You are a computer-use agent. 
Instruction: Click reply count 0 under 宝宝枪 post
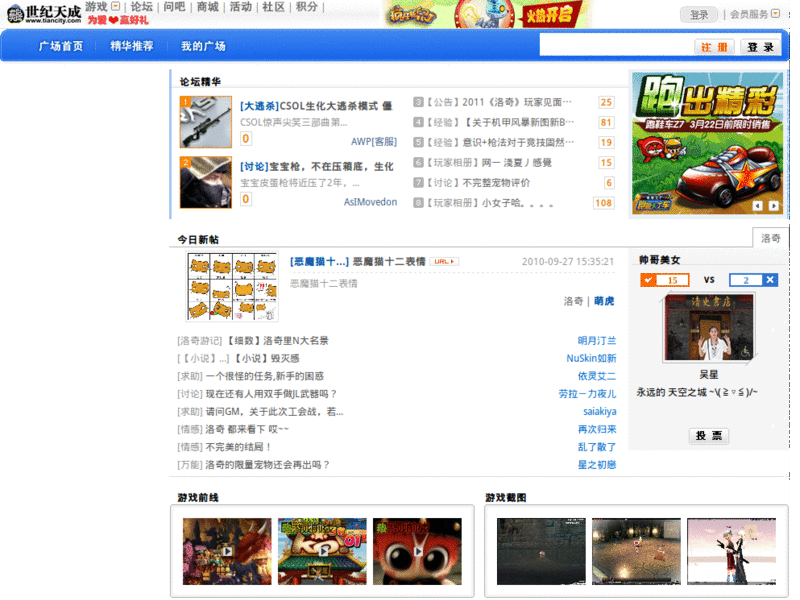click(245, 198)
